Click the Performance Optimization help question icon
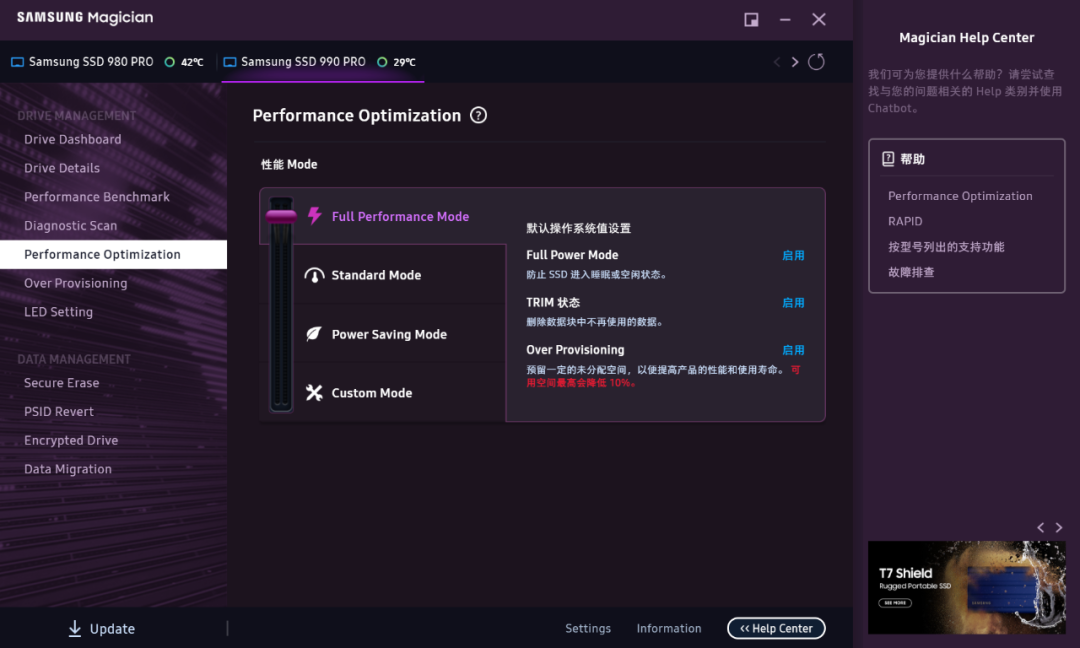This screenshot has height=648, width=1080. pyautogui.click(x=478, y=115)
